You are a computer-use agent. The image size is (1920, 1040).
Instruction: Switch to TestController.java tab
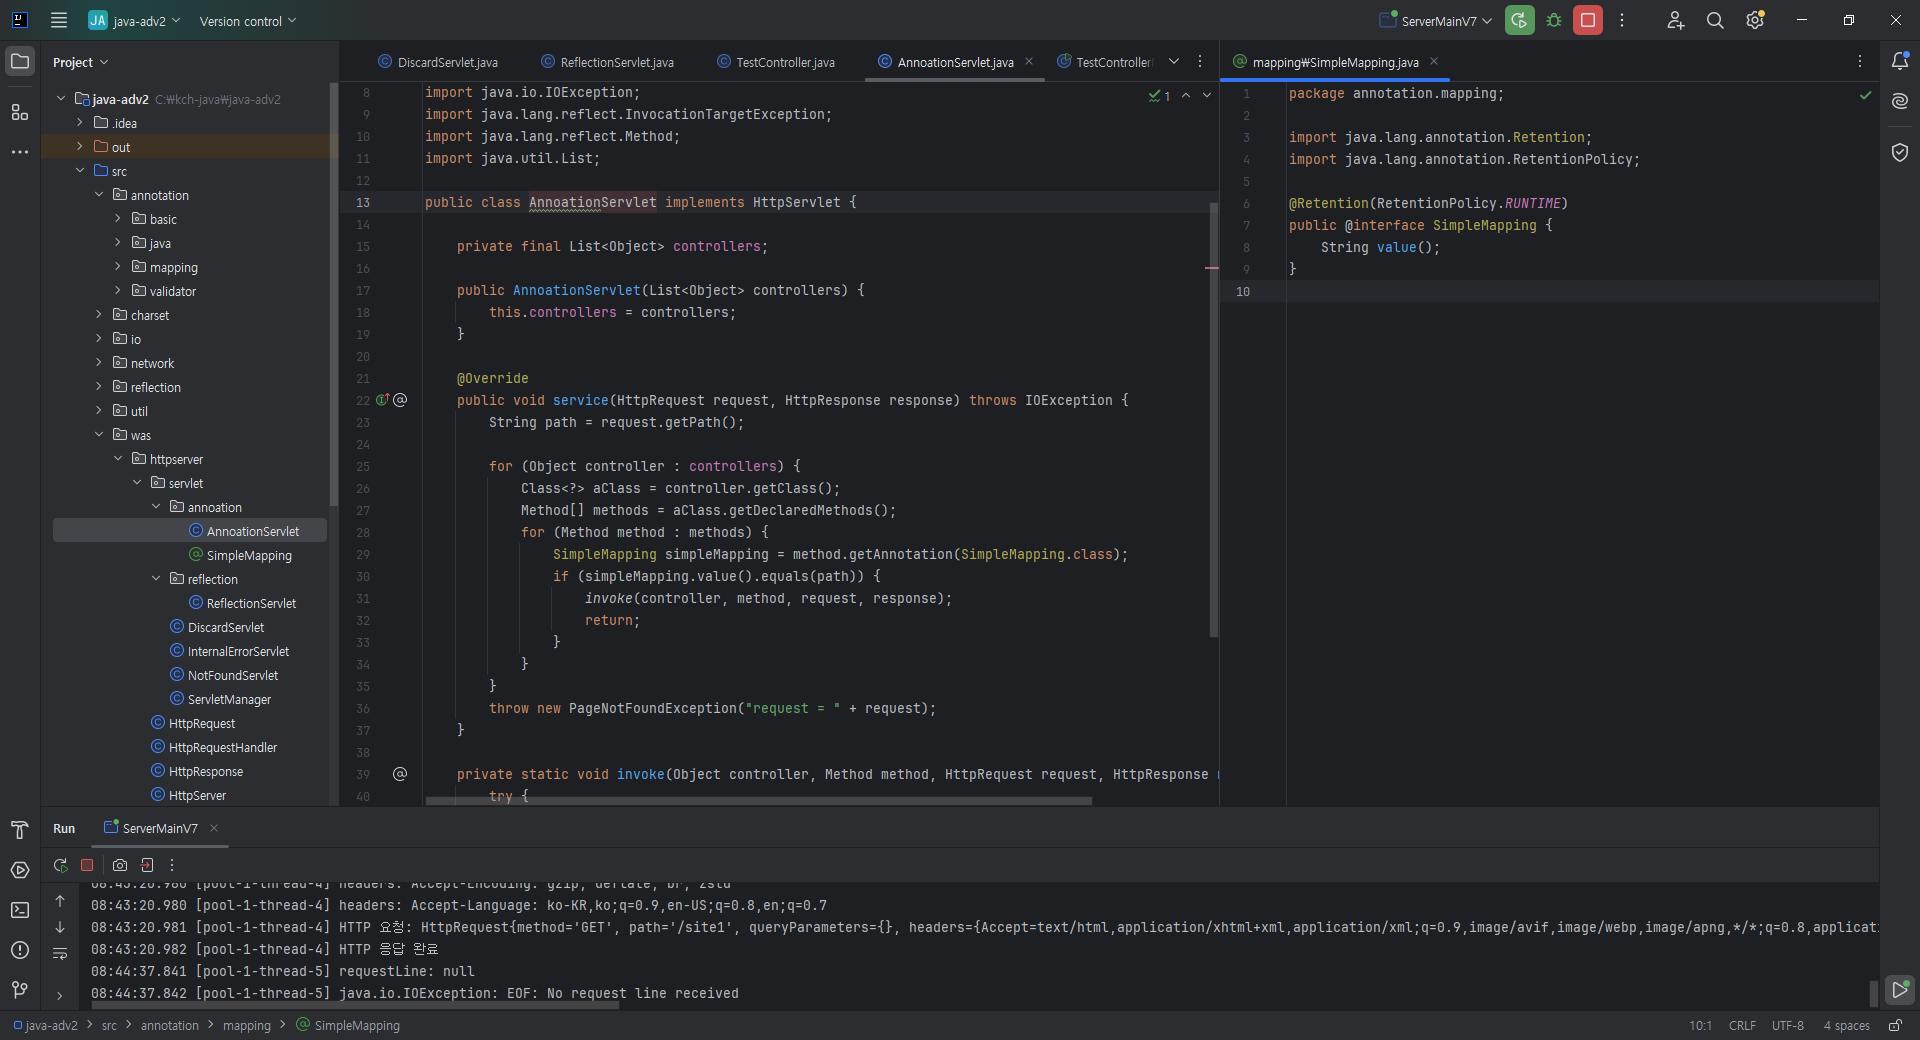click(776, 62)
